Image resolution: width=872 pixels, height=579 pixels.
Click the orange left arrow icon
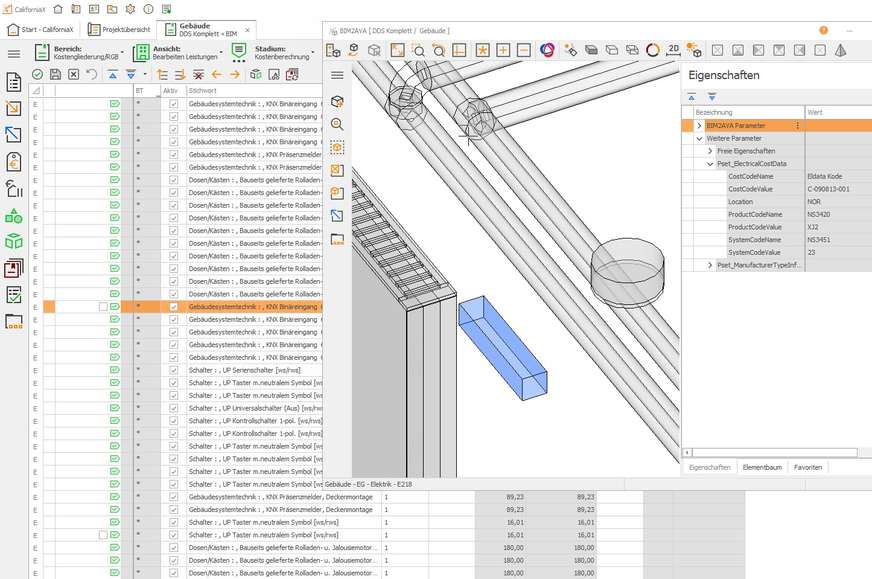(x=216, y=75)
